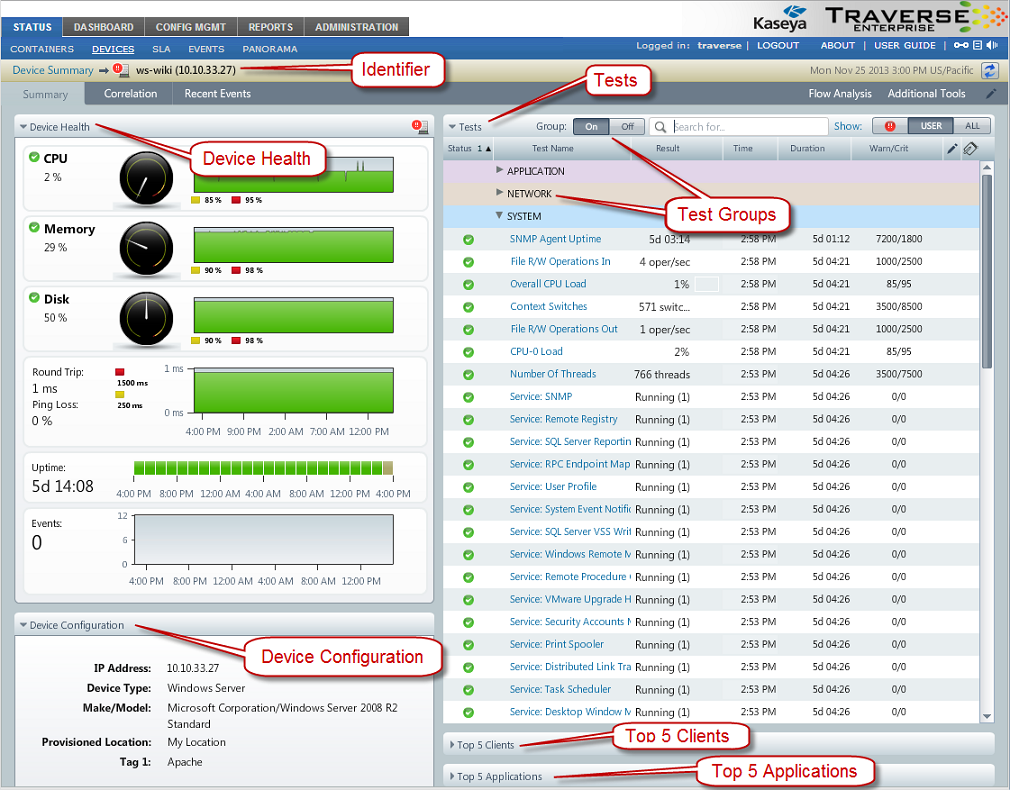1010x790 pixels.
Task: Click the device alert icon in Device Health header
Action: (x=420, y=127)
